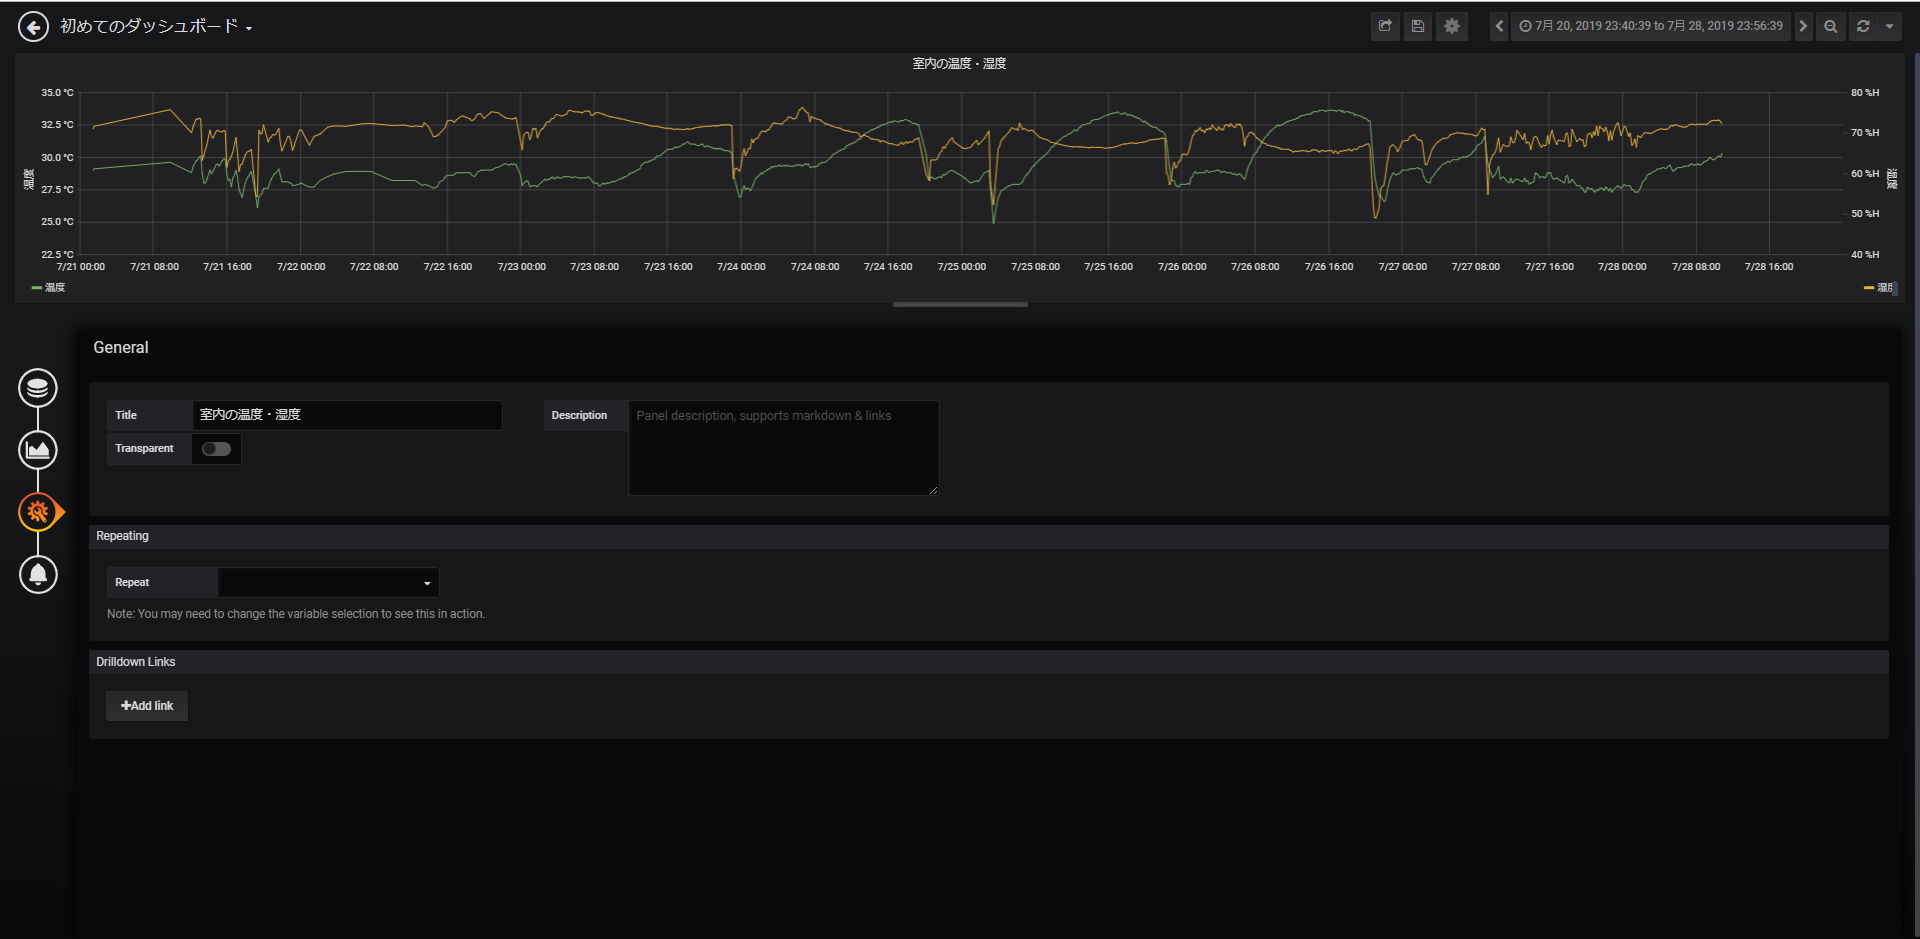The image size is (1920, 939).
Task: Open the Visualization tab chart icon
Action: pos(38,450)
